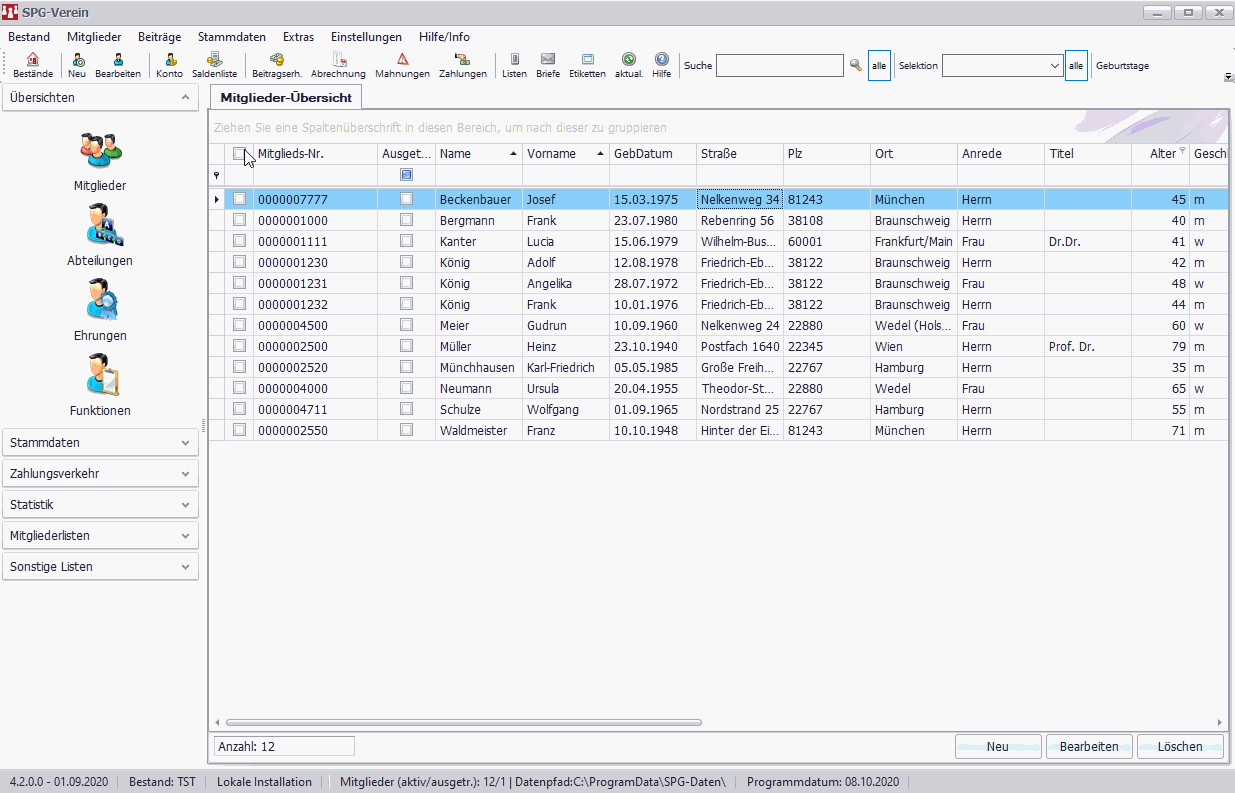This screenshot has height=793, width=1235.
Task: Open Abteilungen in the sidebar
Action: click(x=102, y=236)
